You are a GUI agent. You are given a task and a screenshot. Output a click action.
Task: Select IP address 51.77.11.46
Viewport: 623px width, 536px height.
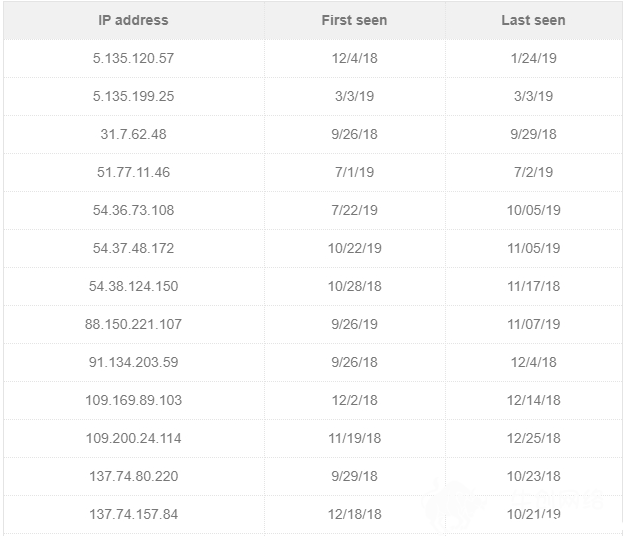point(133,172)
